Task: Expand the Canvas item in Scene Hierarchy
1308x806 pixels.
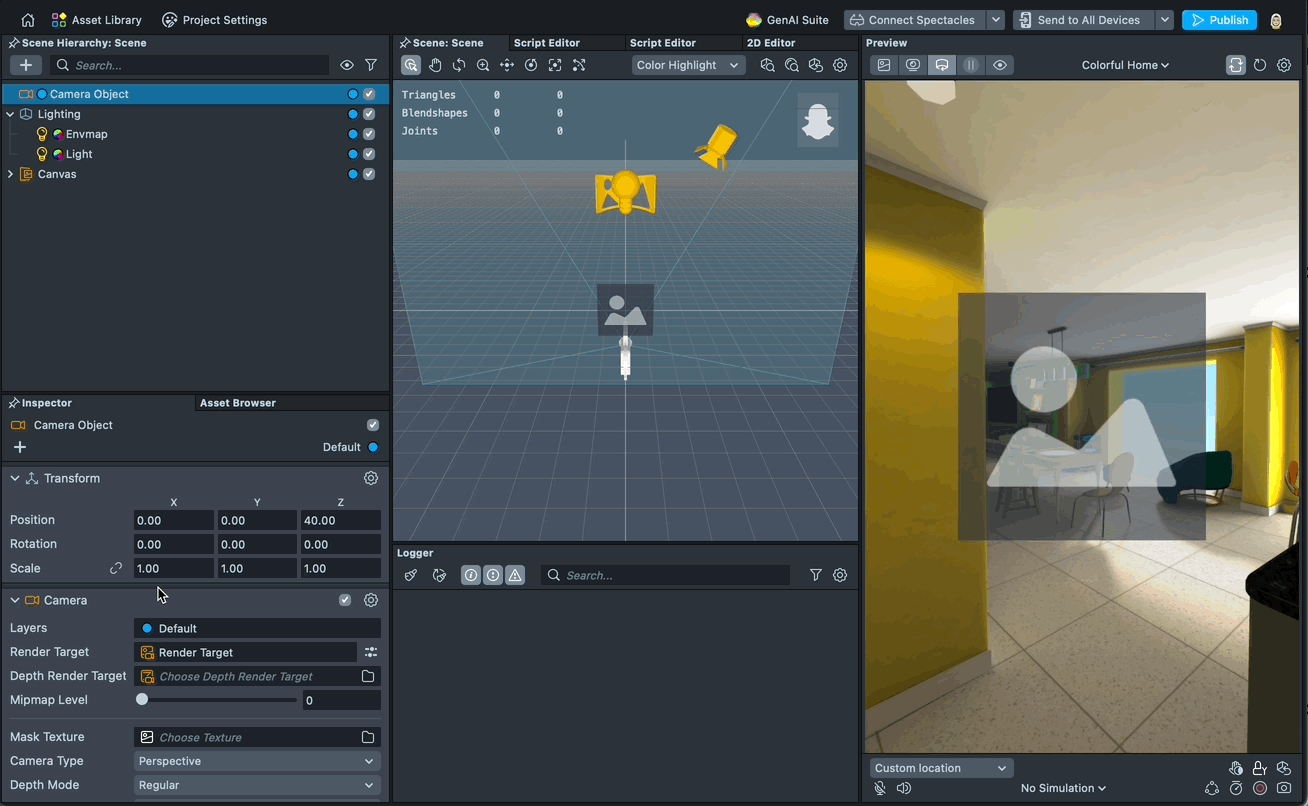Action: 10,174
